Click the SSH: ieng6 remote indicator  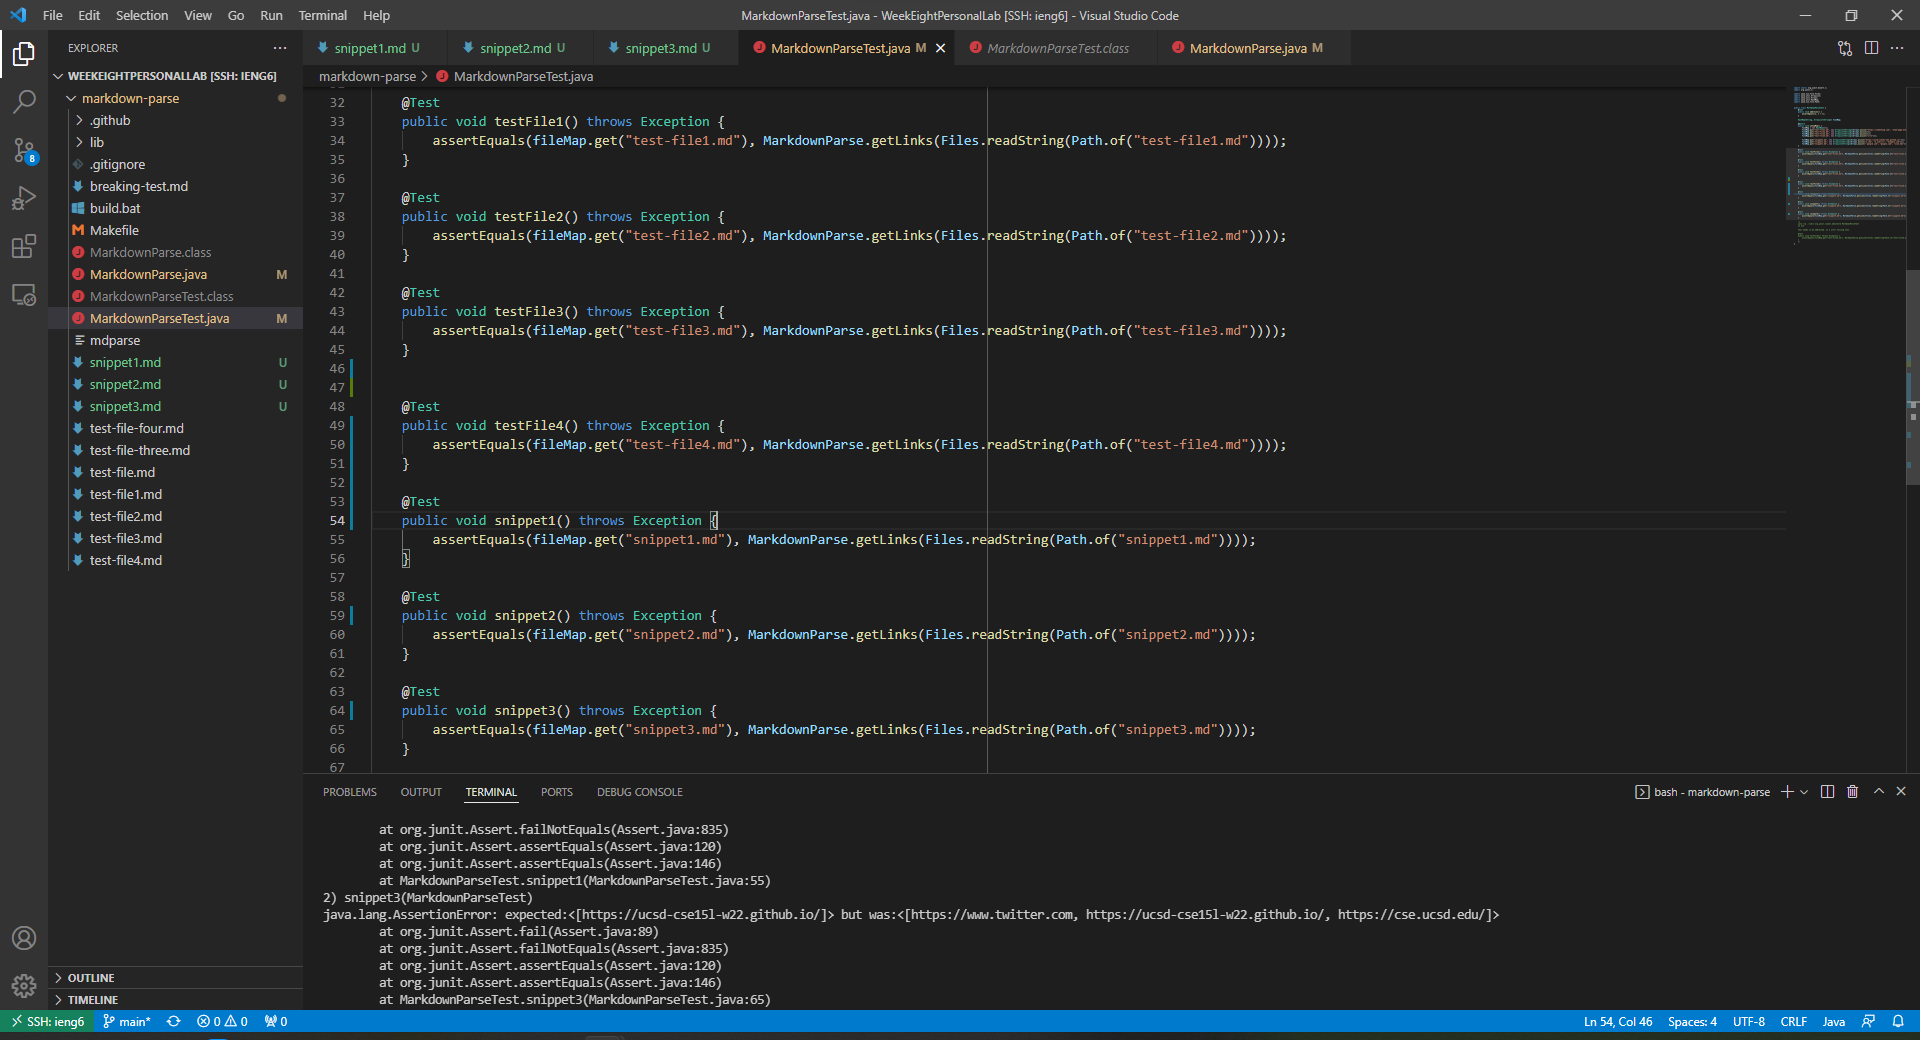click(47, 1021)
